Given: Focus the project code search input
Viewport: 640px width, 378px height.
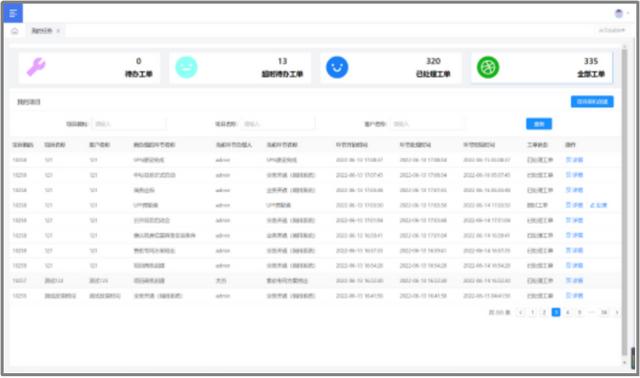Looking at the screenshot, I should [x=129, y=124].
